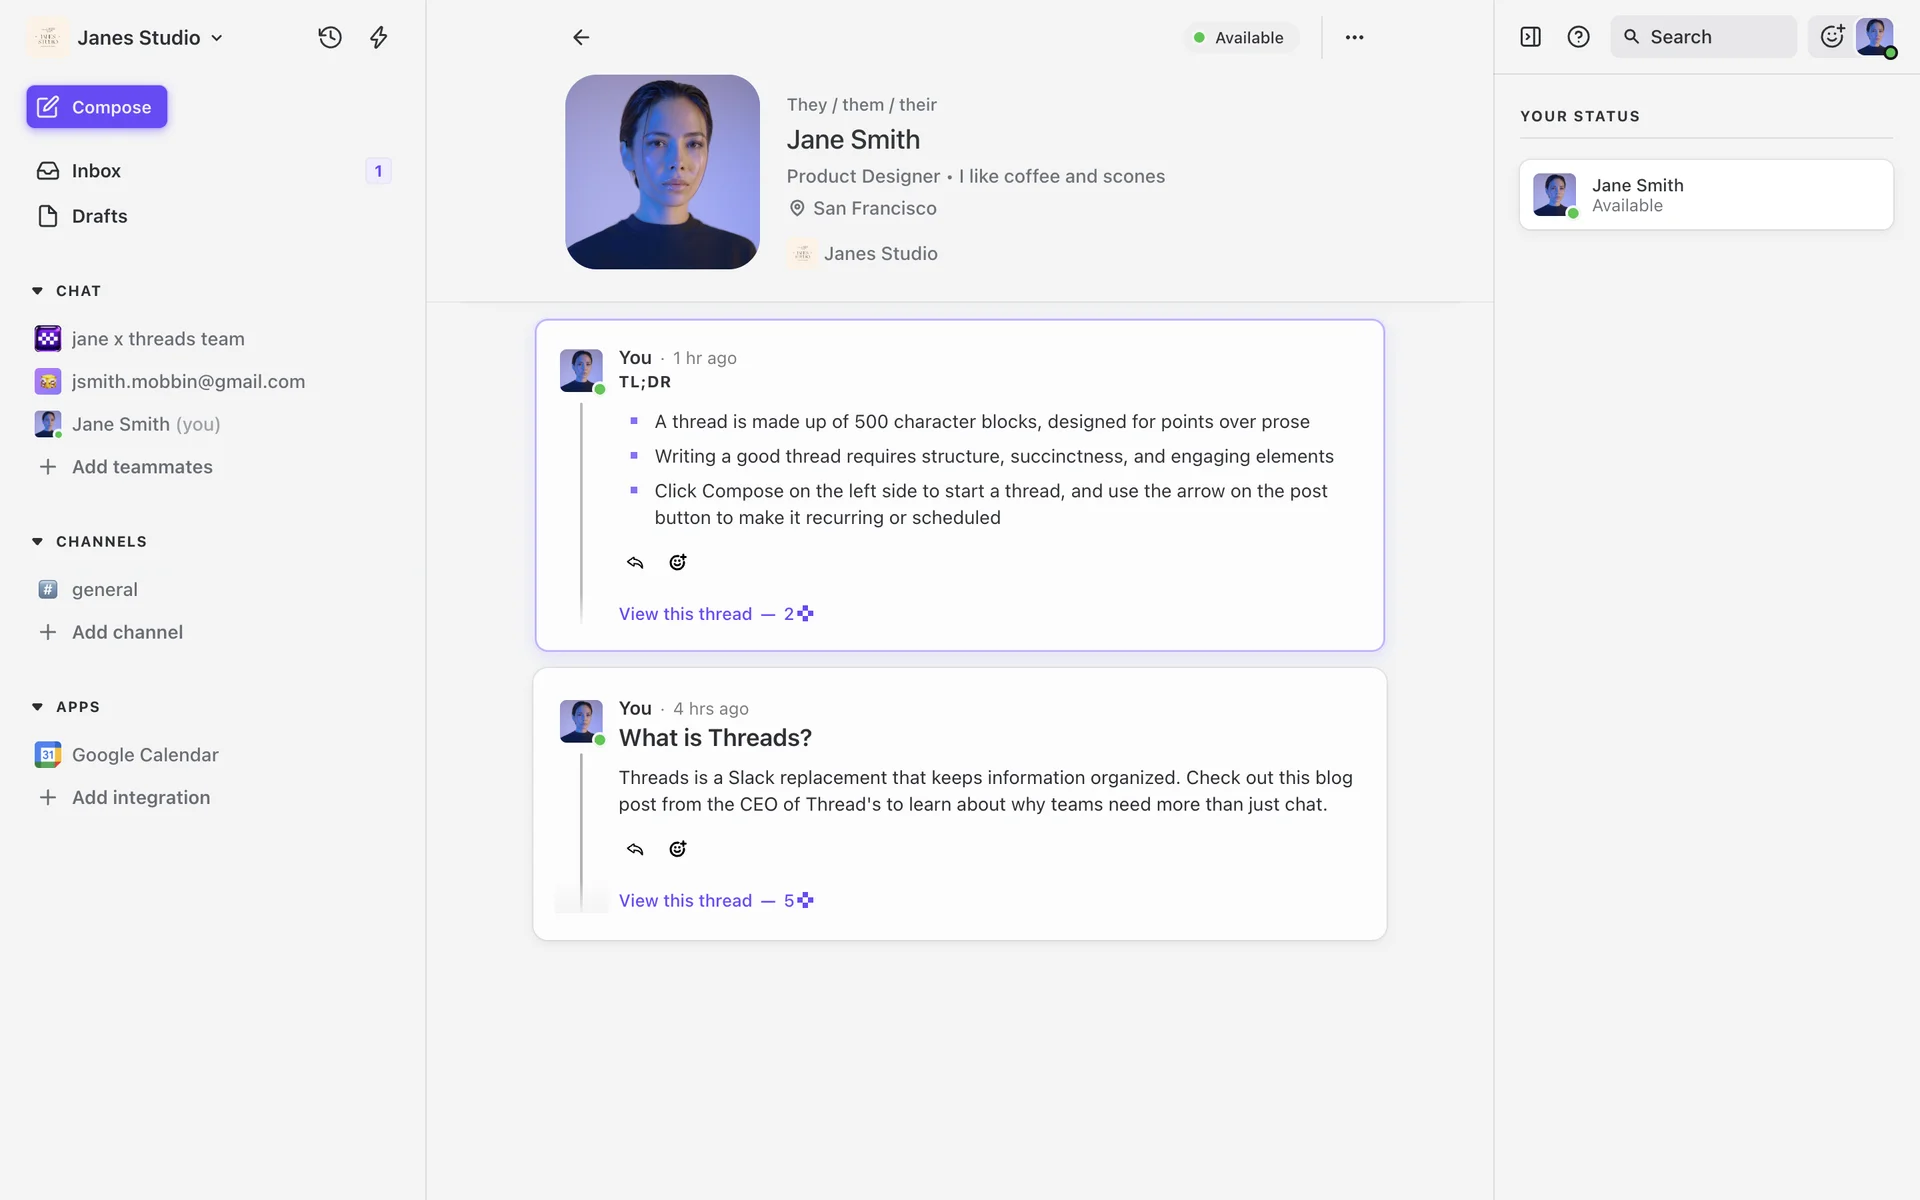Collapse the CHANNELS section
1920x1200 pixels.
point(38,541)
